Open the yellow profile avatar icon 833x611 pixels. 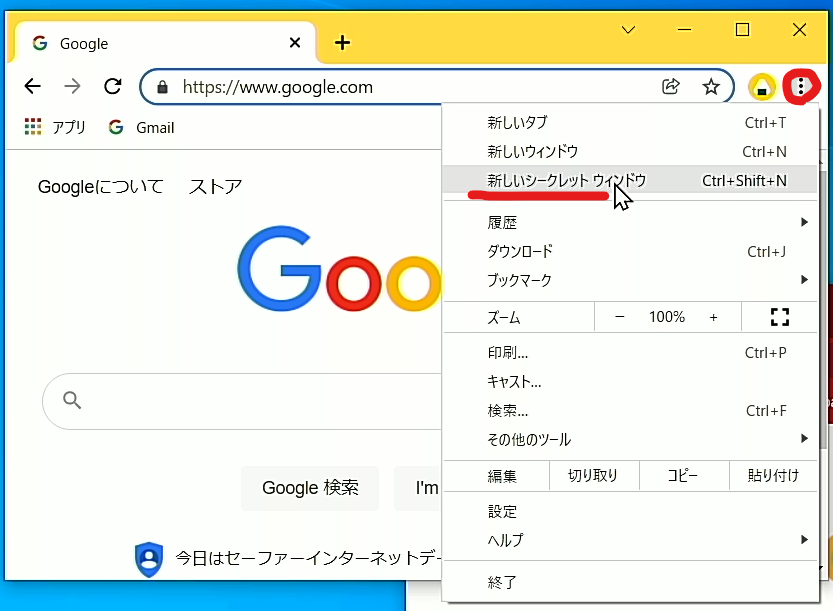(x=761, y=87)
